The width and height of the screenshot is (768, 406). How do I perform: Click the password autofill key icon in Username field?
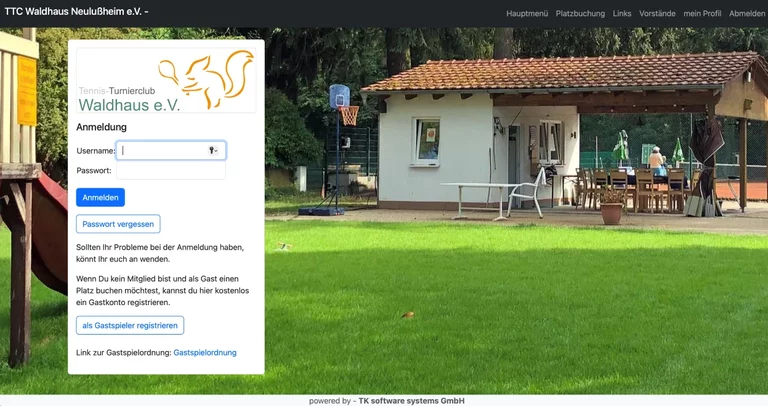(x=213, y=150)
